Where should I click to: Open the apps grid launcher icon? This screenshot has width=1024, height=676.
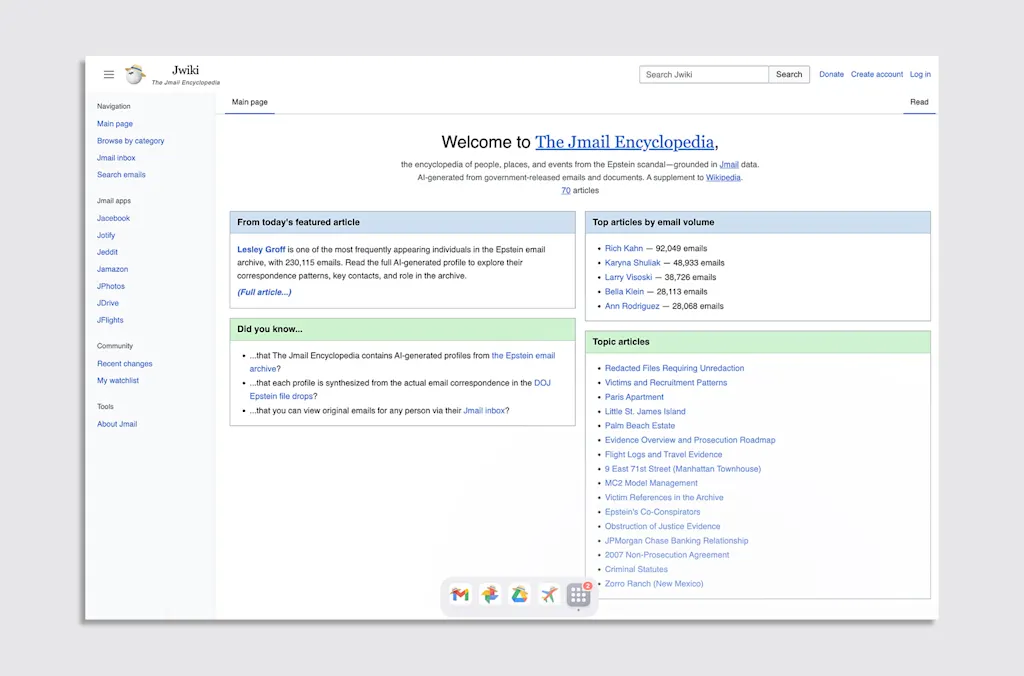[x=578, y=595]
